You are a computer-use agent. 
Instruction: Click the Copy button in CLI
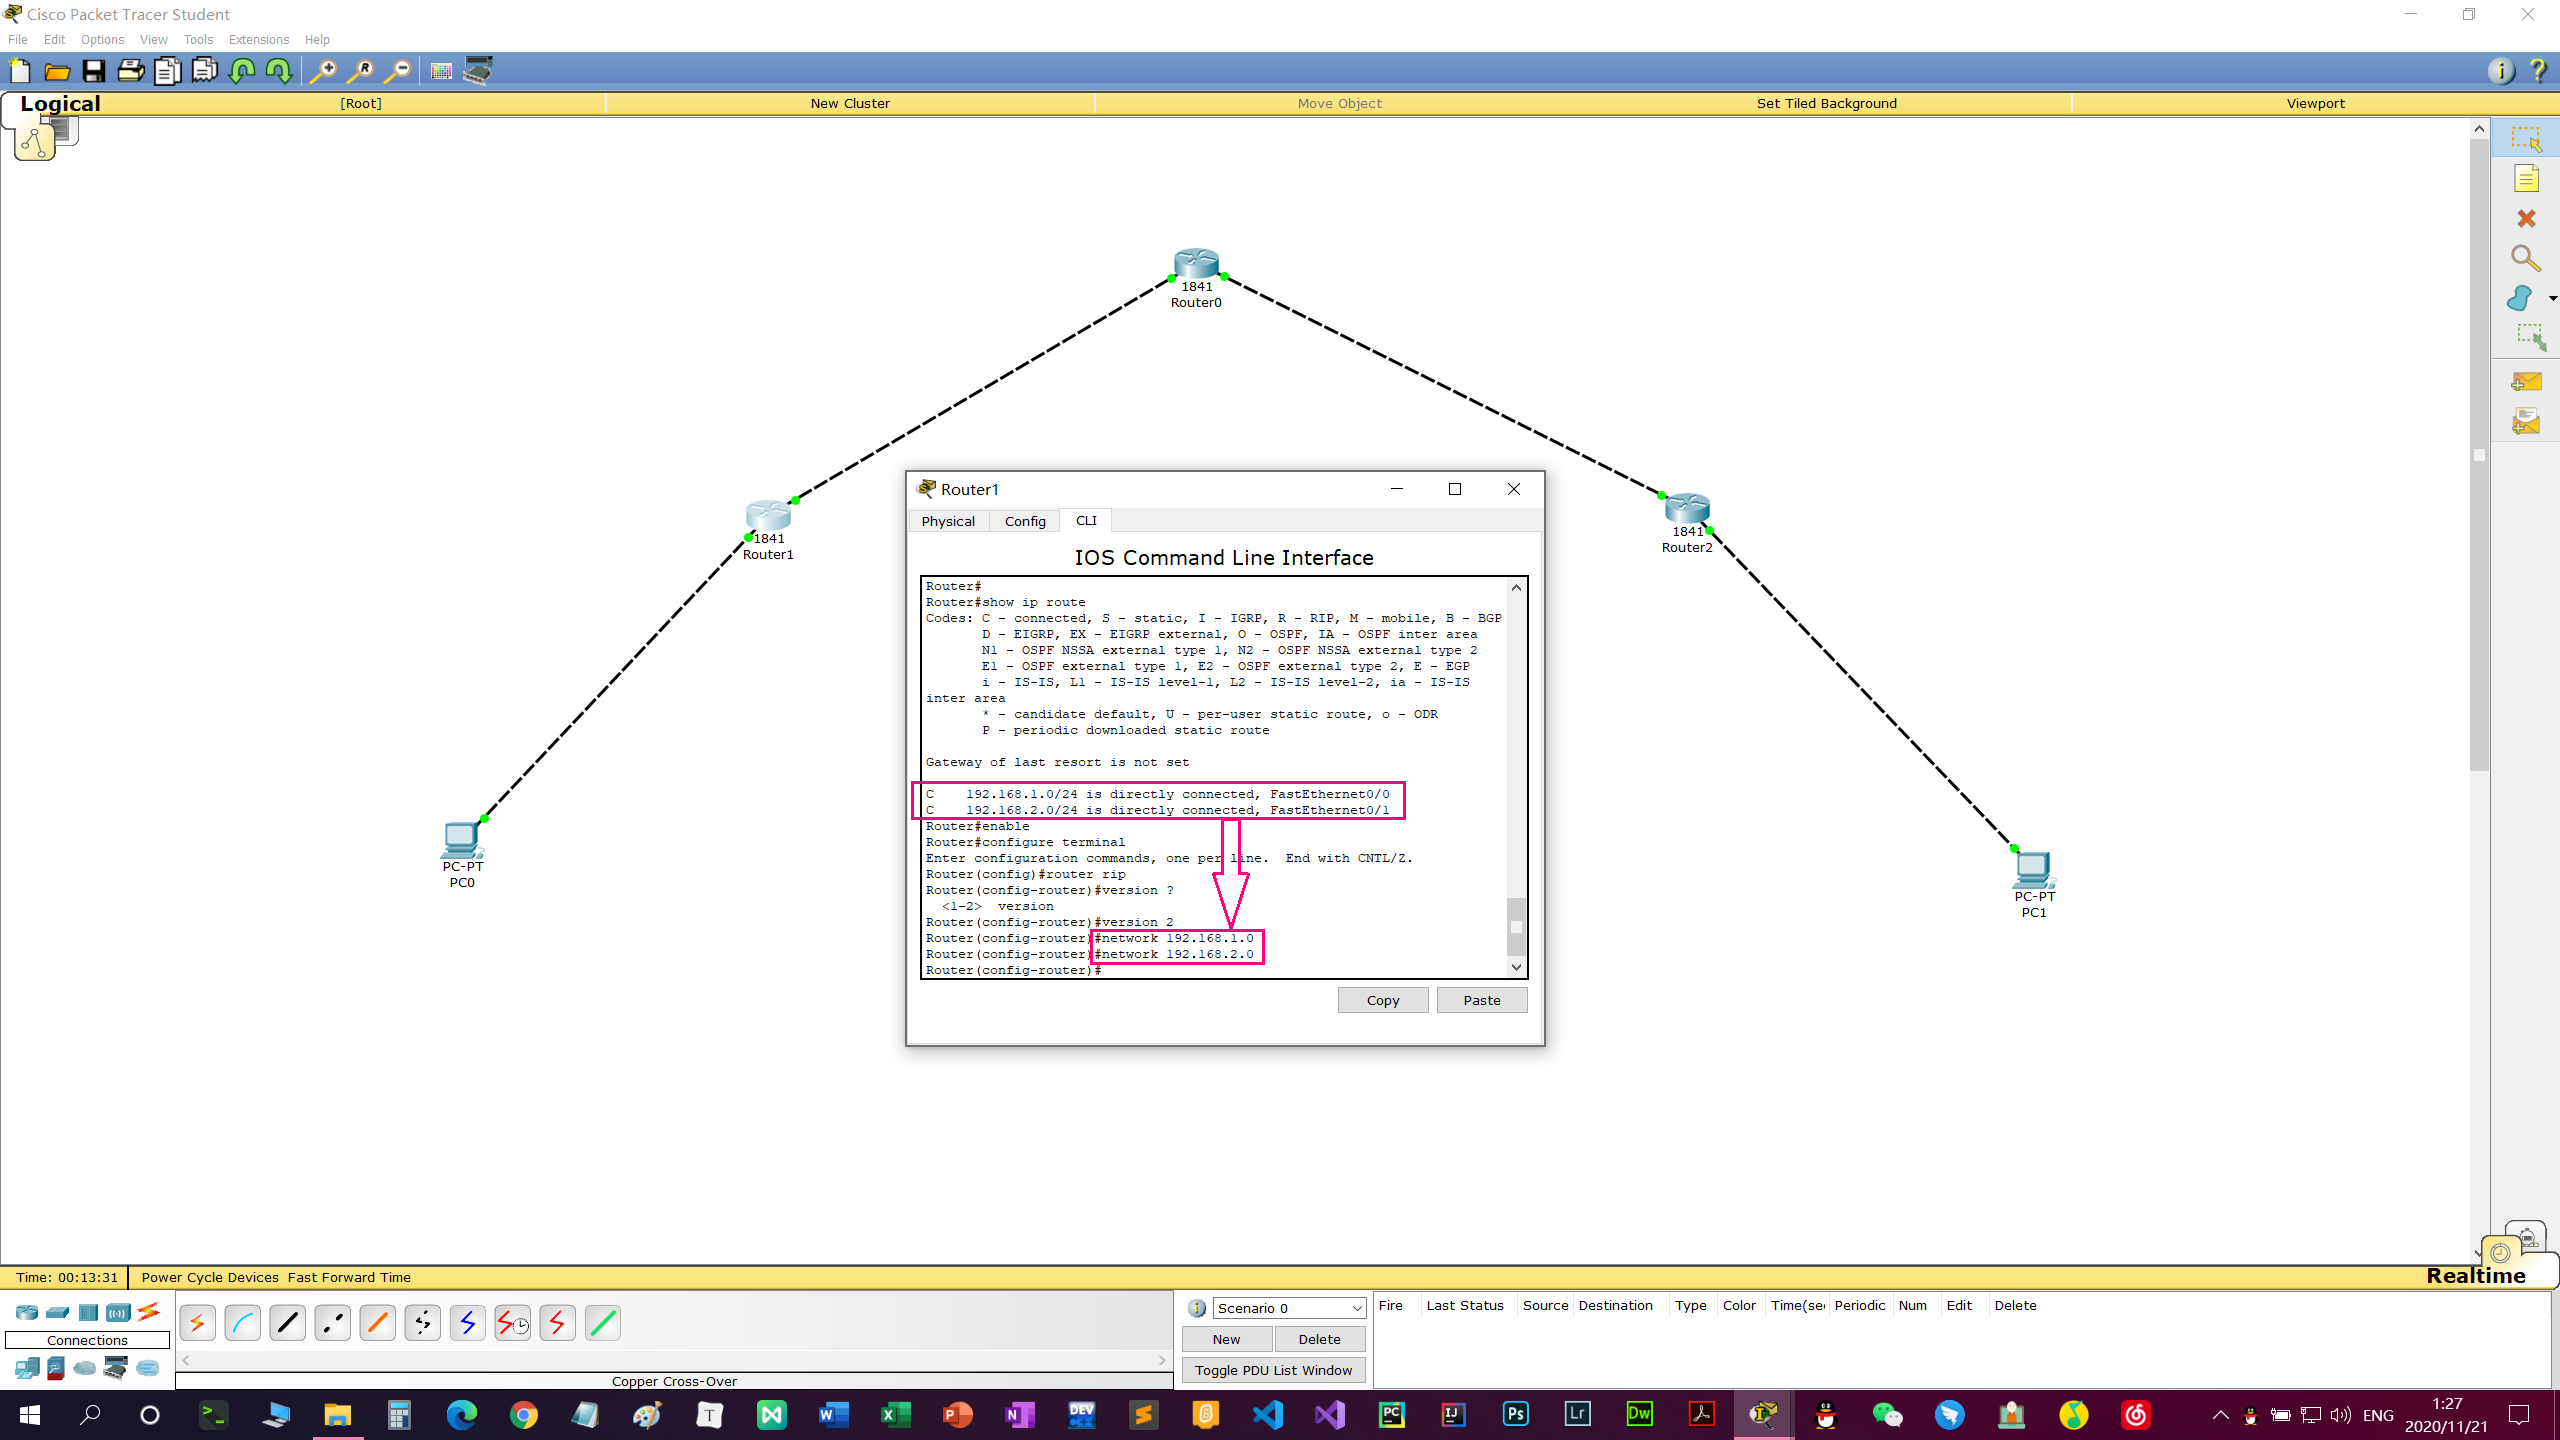pos(1382,999)
